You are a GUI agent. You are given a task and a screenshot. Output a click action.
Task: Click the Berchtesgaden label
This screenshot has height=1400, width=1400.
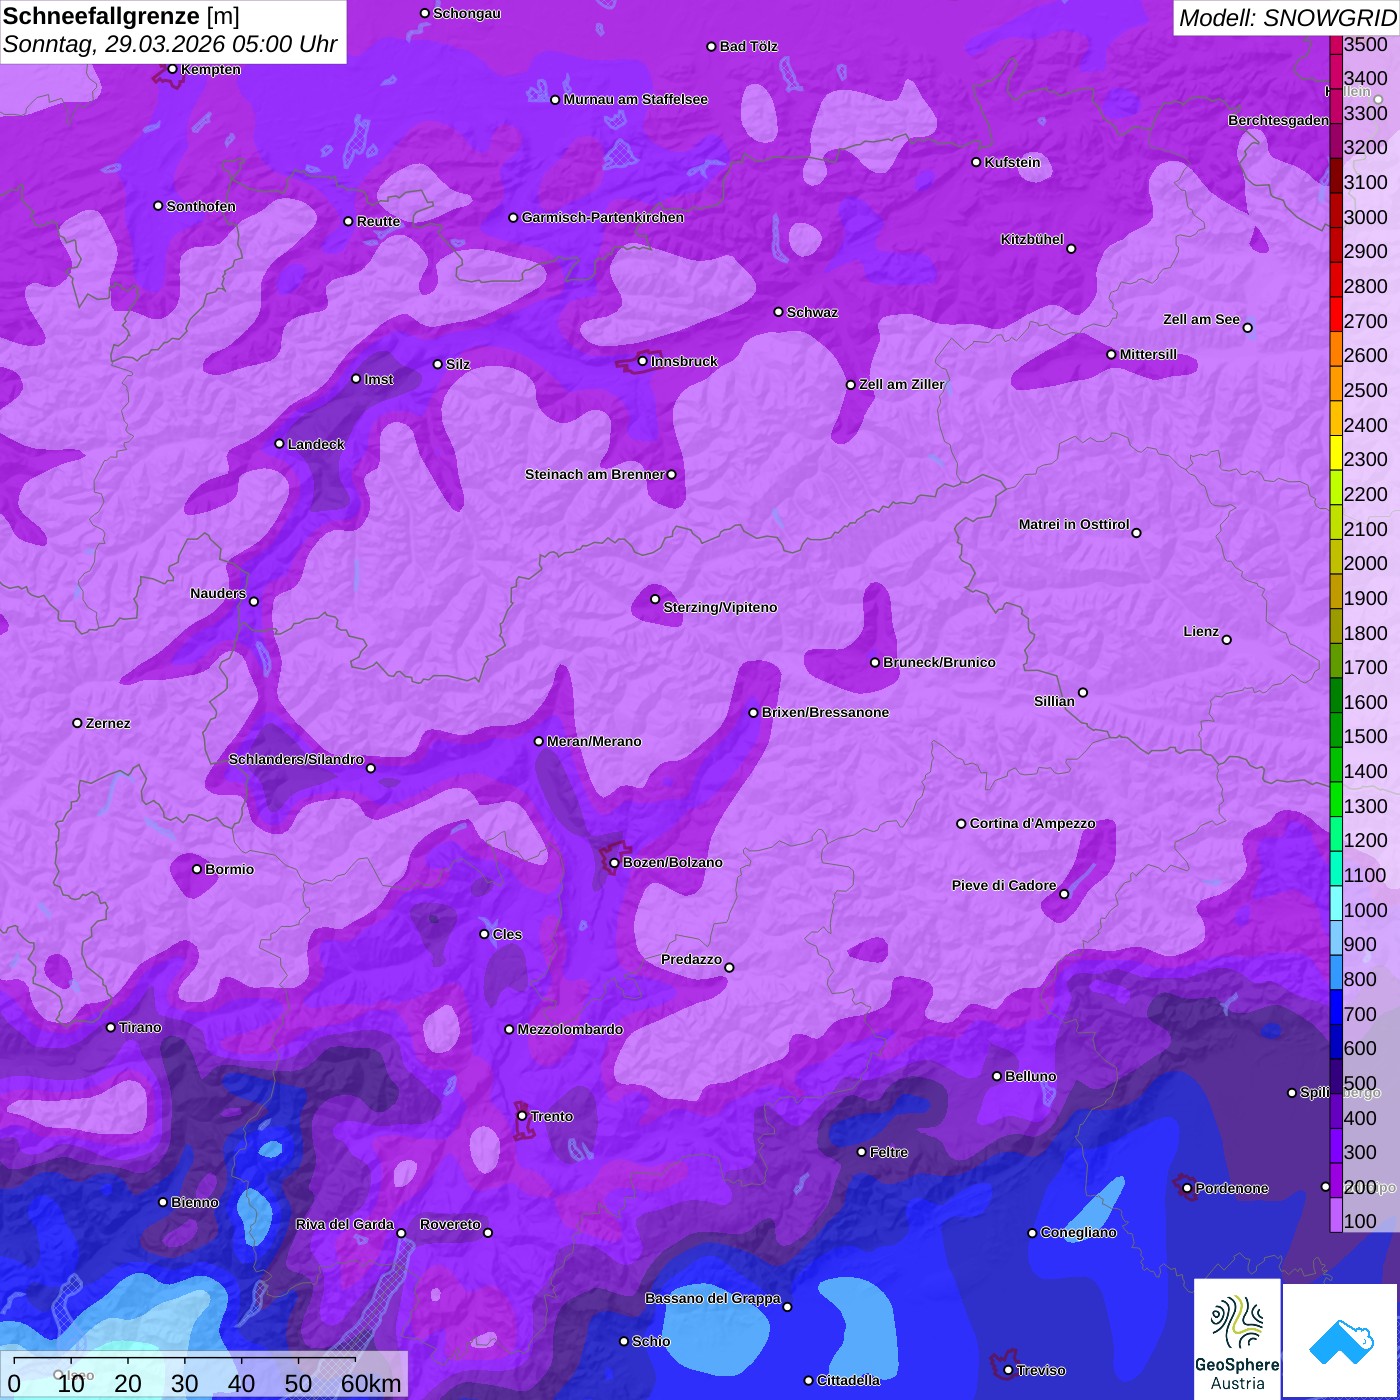coord(1278,120)
